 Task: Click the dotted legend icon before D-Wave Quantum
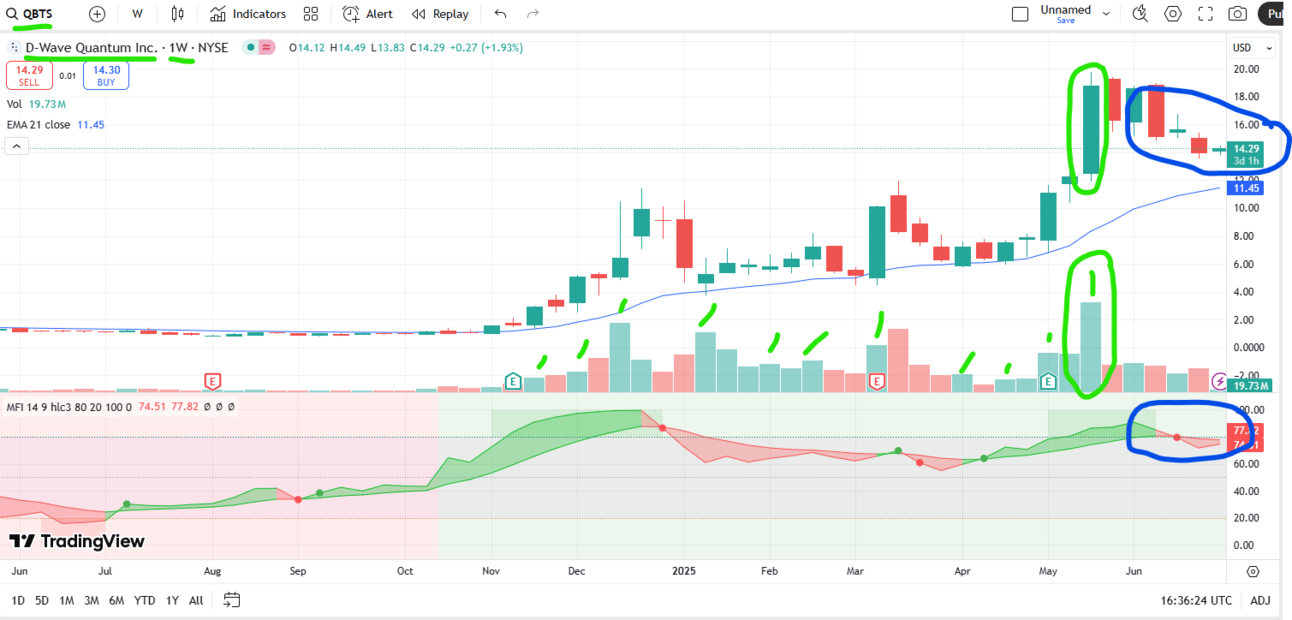coord(14,47)
